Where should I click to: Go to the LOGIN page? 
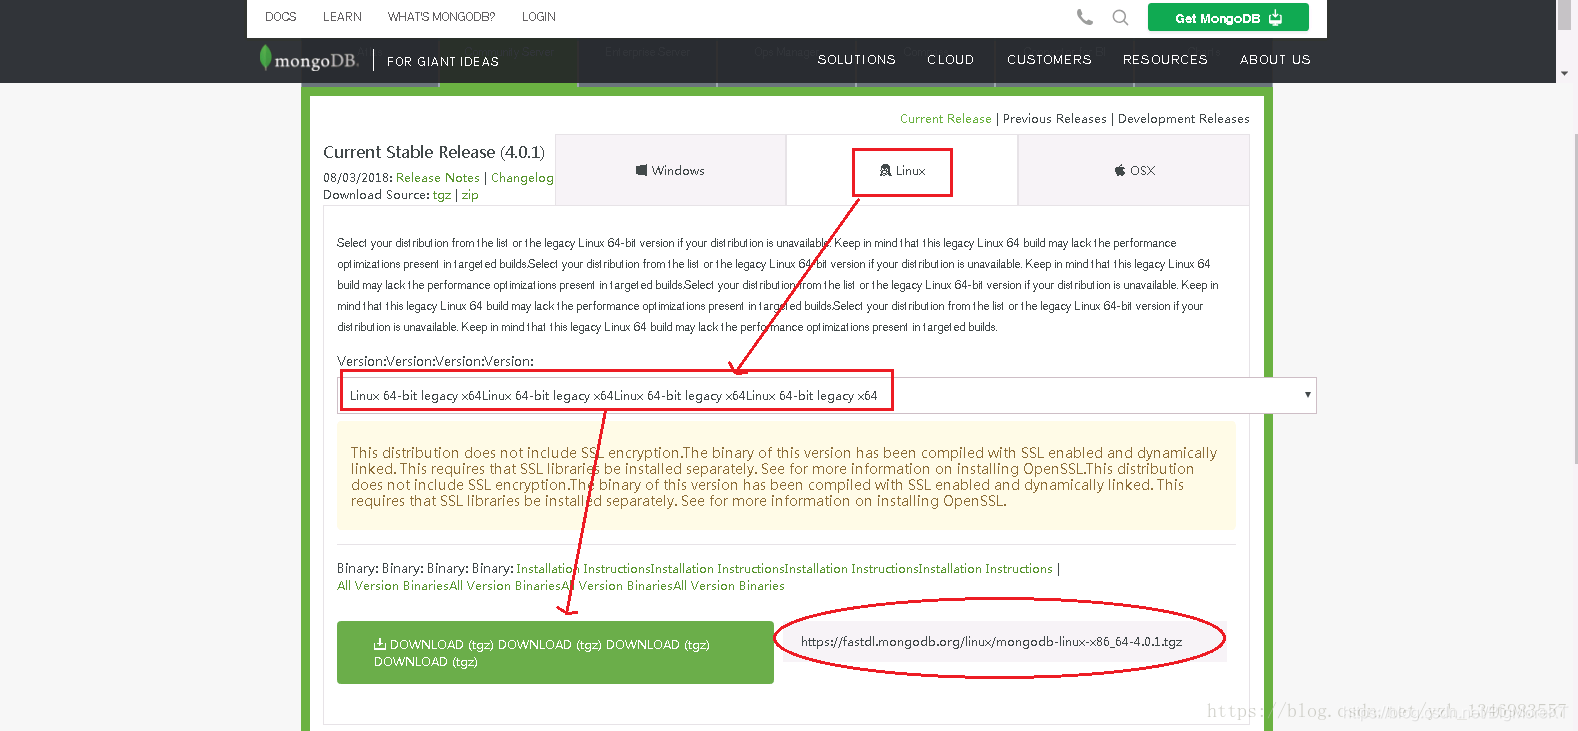tap(539, 17)
